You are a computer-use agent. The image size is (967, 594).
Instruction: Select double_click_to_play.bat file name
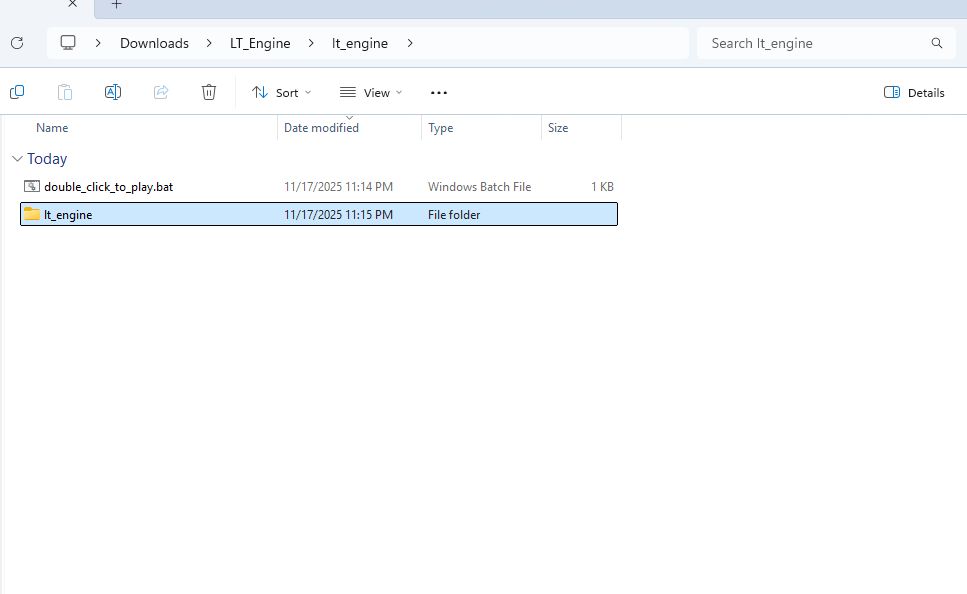tap(109, 187)
